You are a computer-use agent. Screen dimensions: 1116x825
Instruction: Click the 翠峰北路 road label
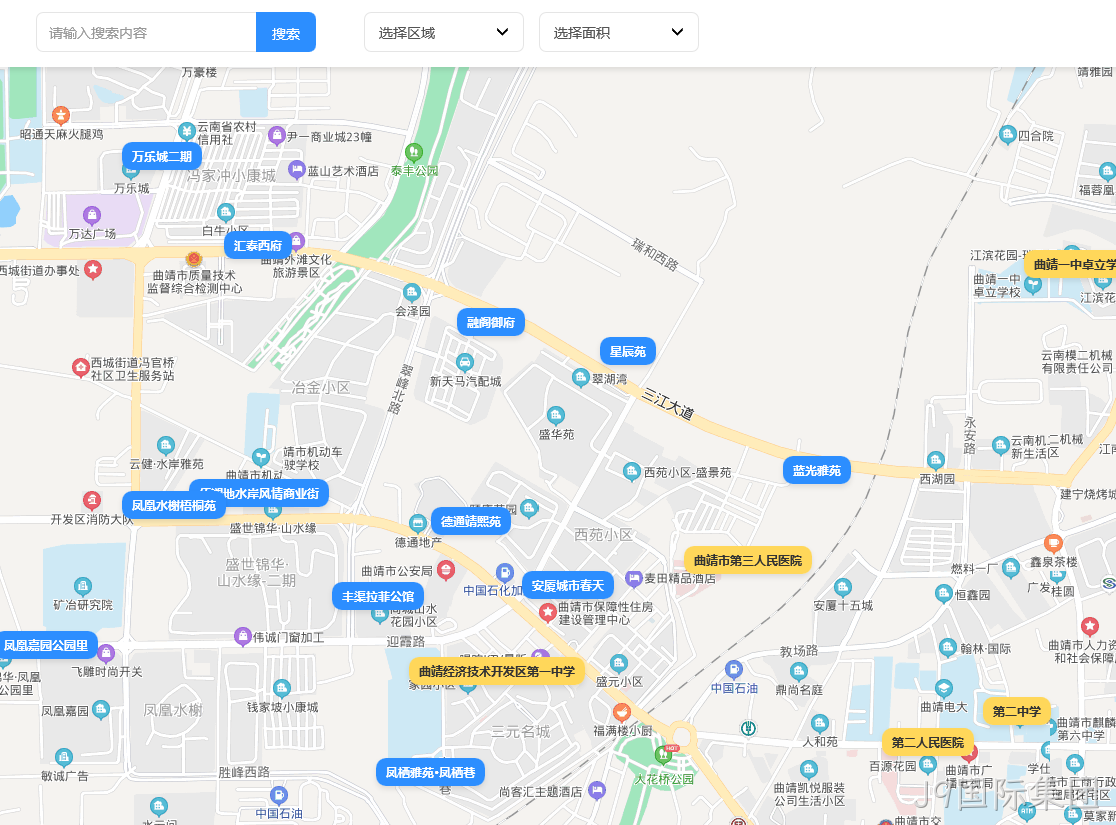[400, 389]
